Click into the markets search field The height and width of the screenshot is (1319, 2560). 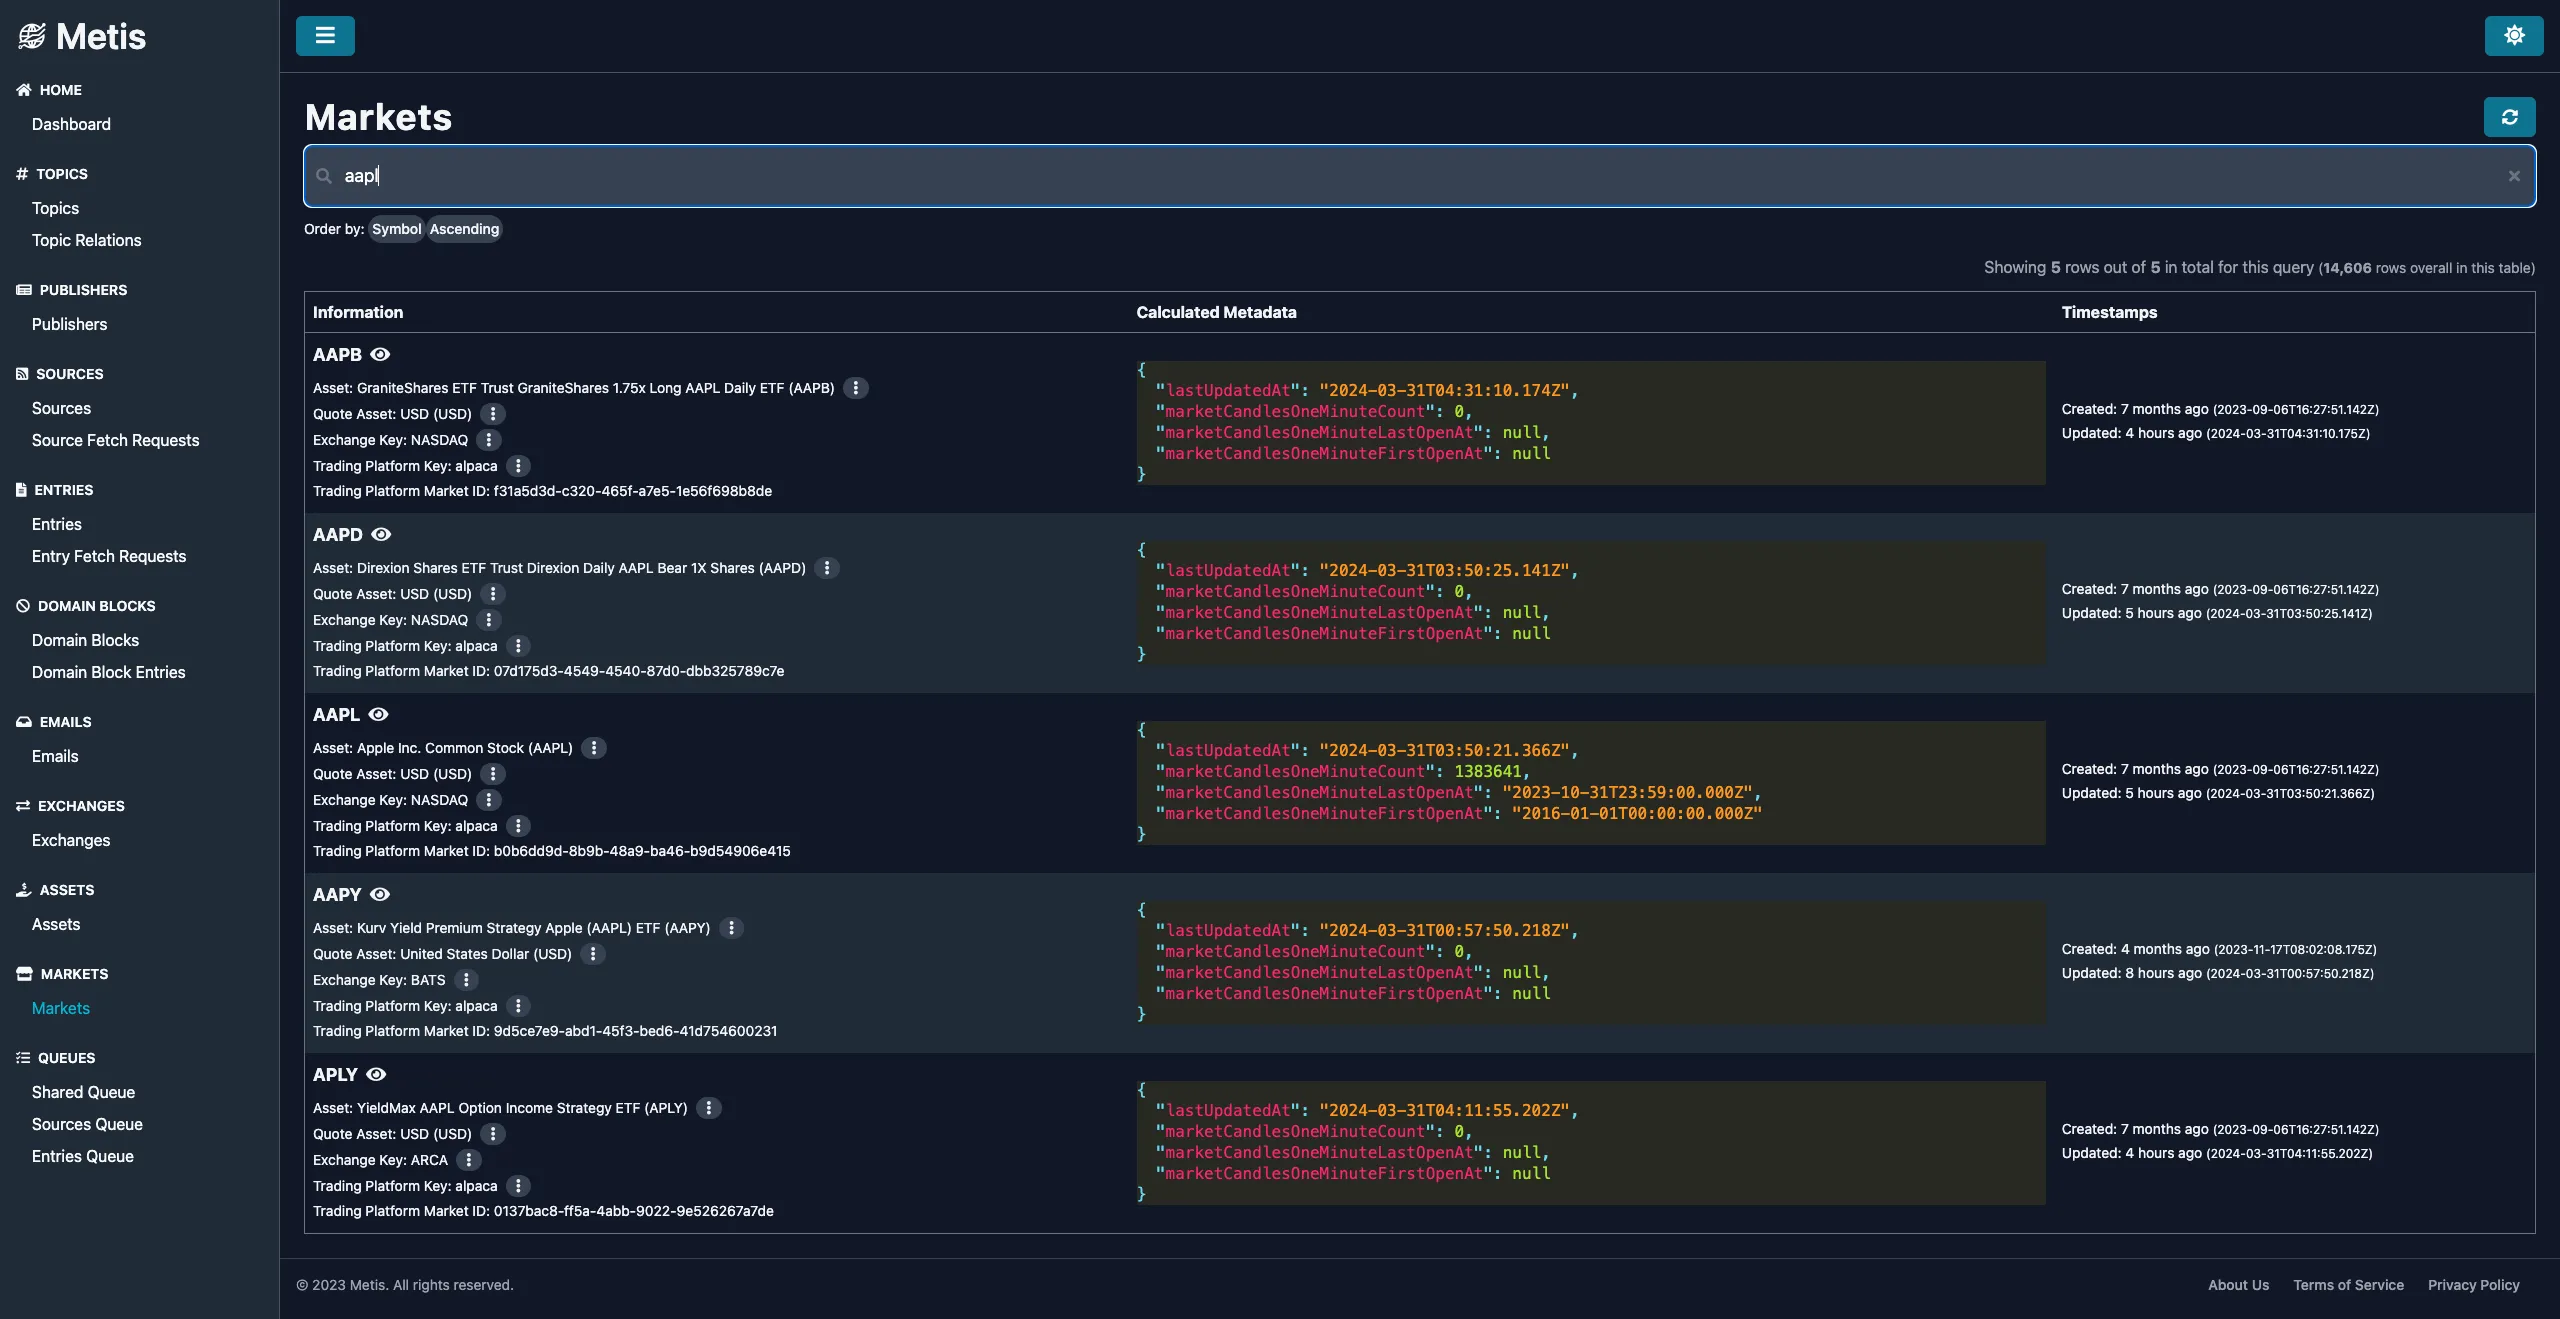[x=1400, y=176]
